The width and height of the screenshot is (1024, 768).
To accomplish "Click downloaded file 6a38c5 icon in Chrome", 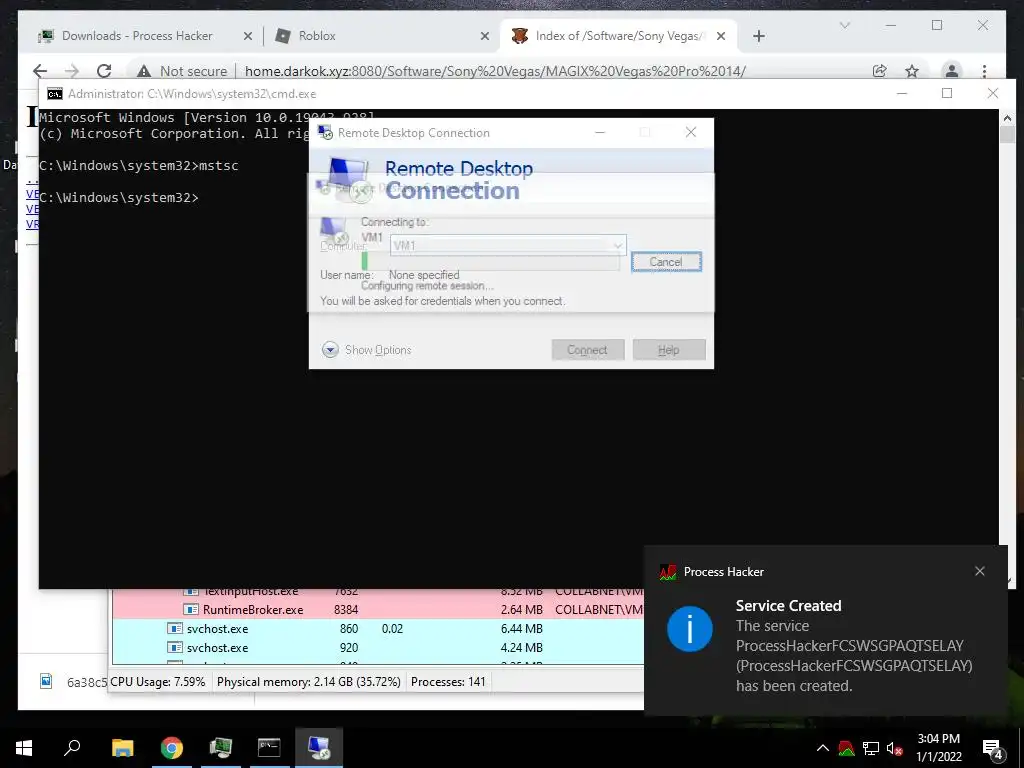I will click(46, 682).
